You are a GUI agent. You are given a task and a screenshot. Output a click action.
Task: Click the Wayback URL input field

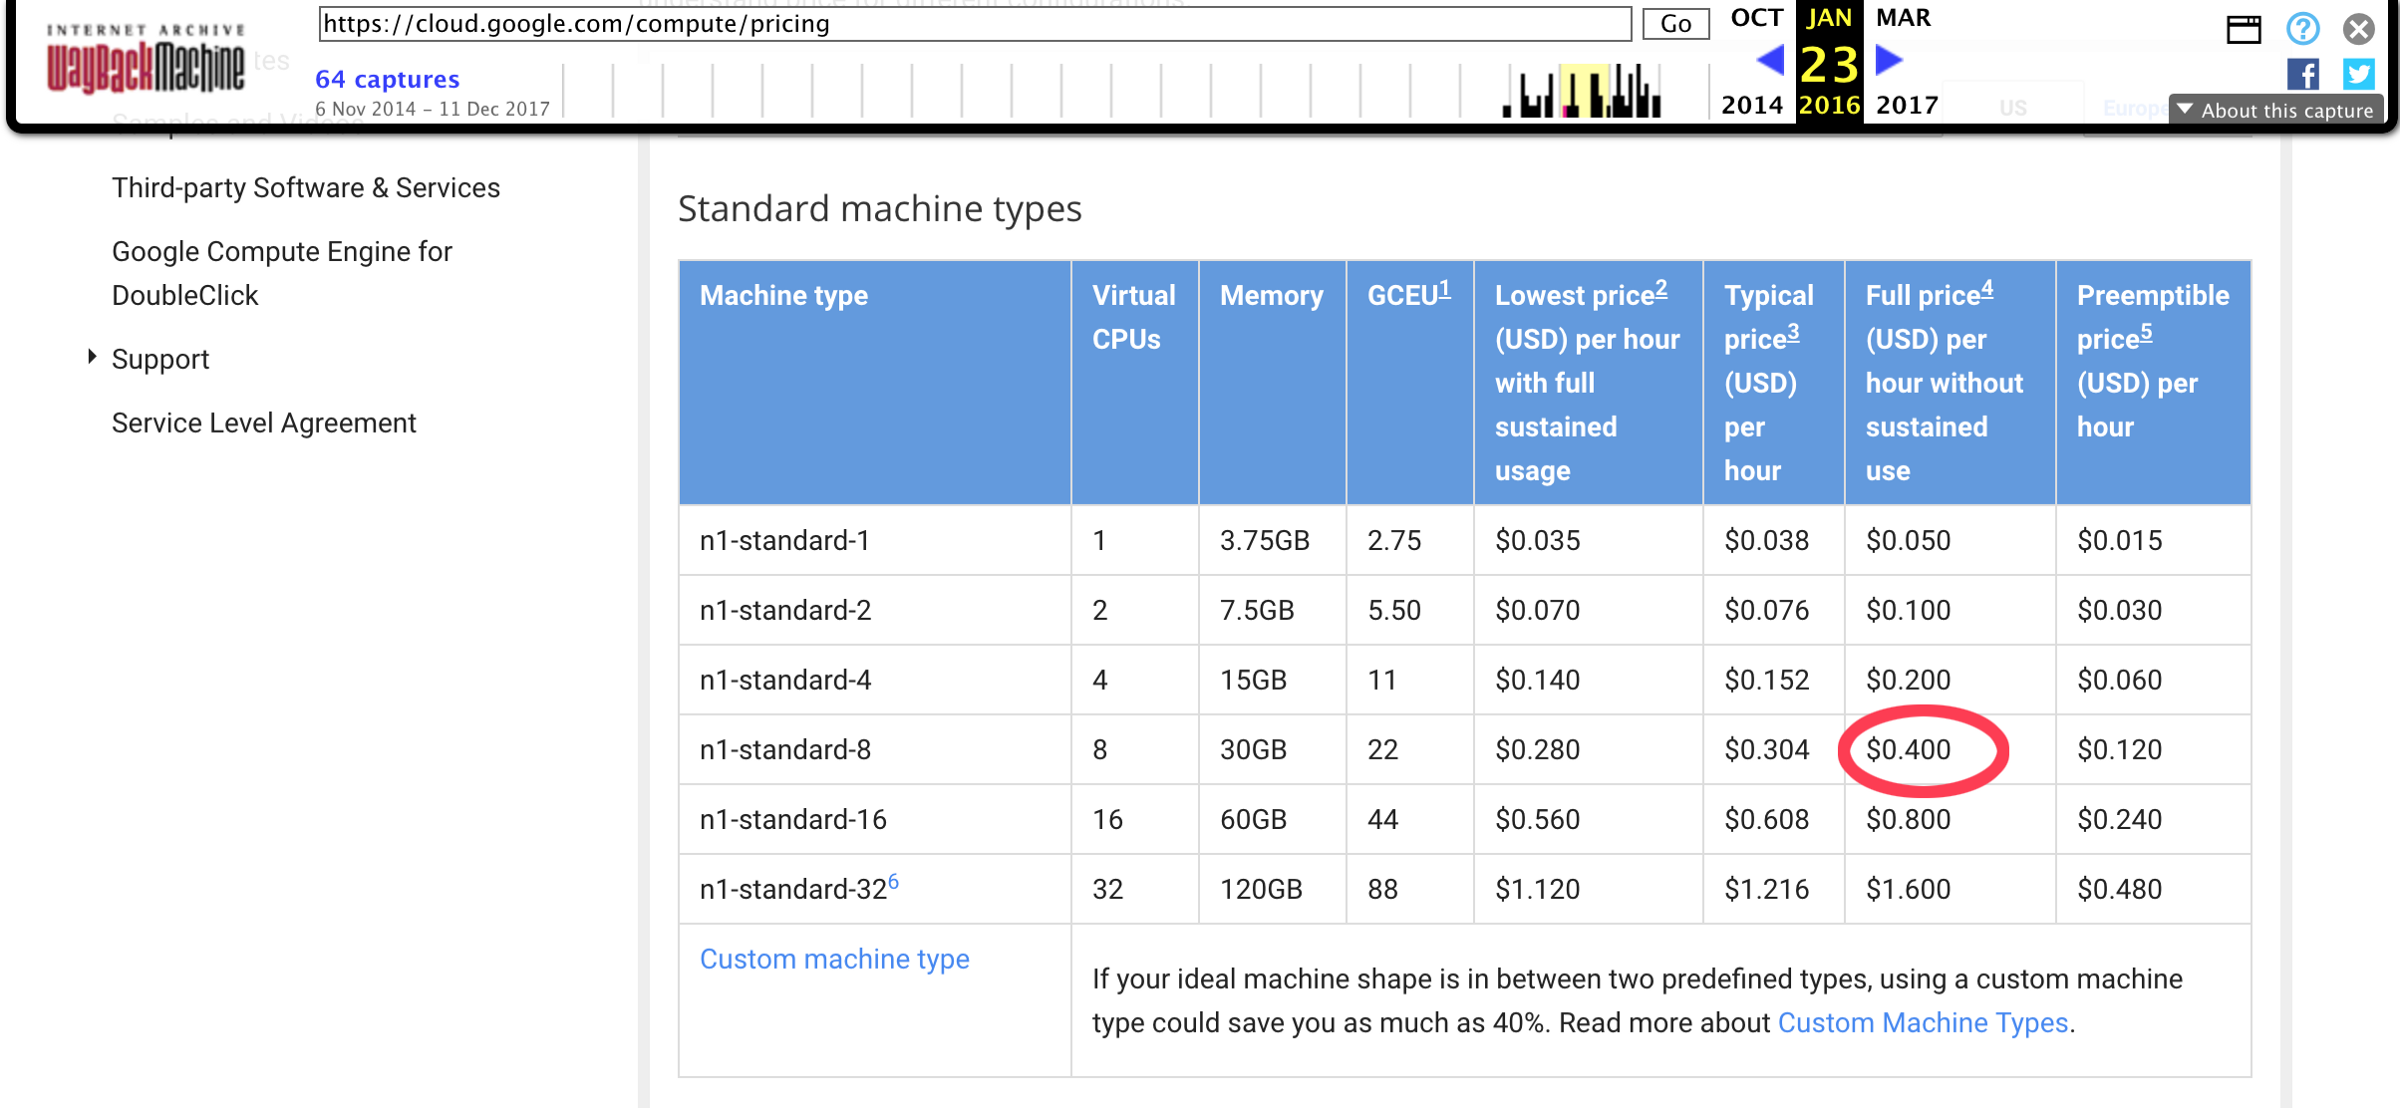[x=974, y=24]
